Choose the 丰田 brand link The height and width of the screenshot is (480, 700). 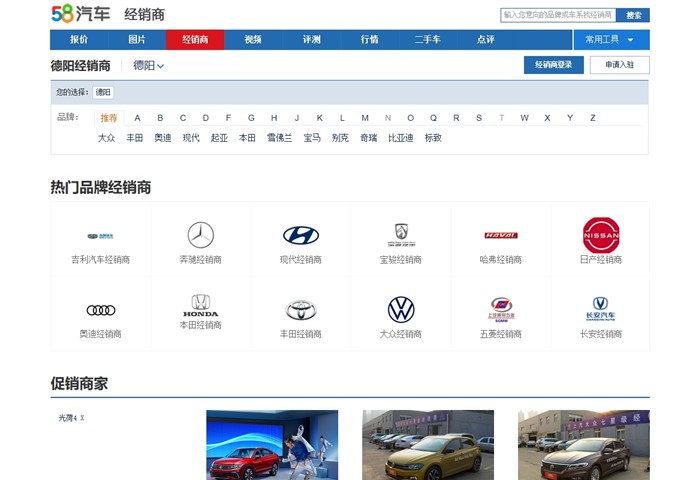tap(135, 138)
